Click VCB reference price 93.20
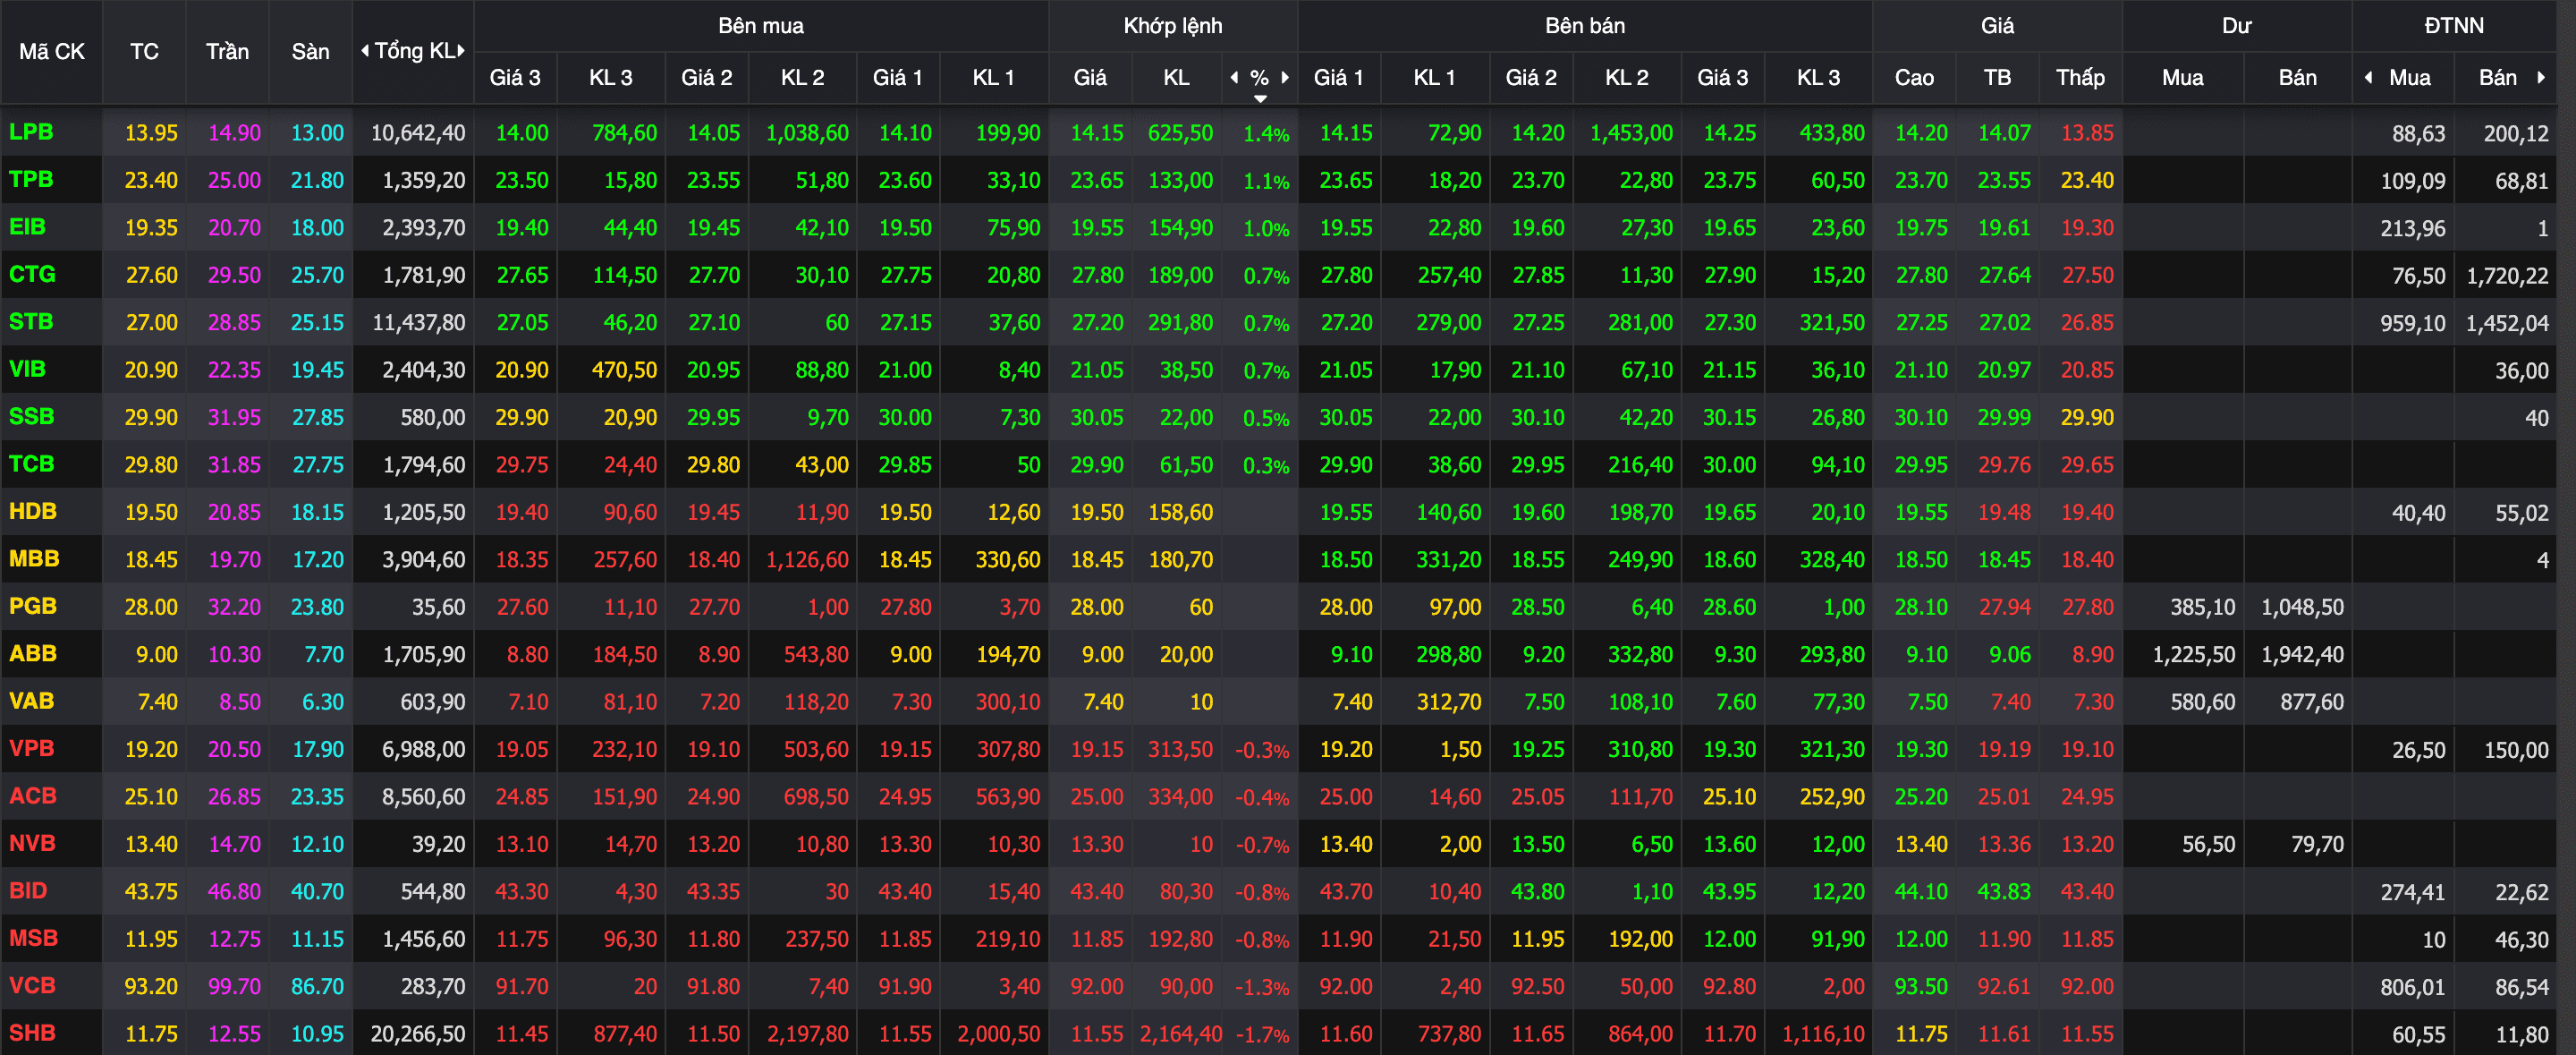This screenshot has height=1055, width=2576. [151, 986]
